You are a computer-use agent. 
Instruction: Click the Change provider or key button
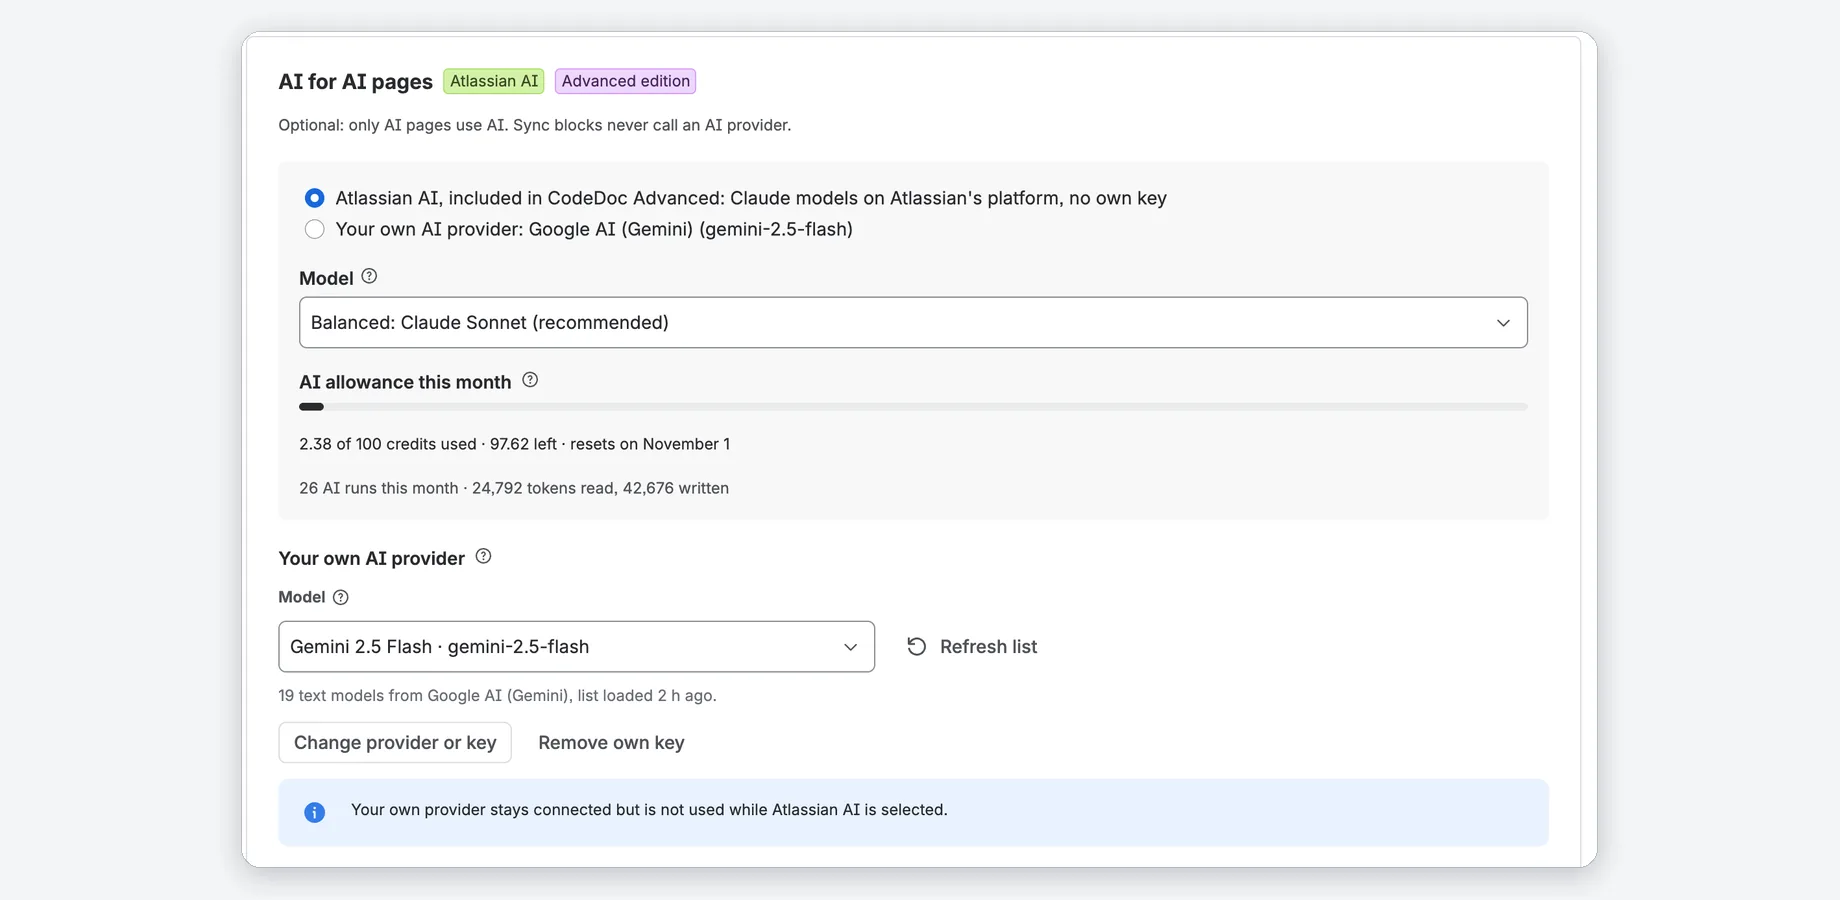395,742
